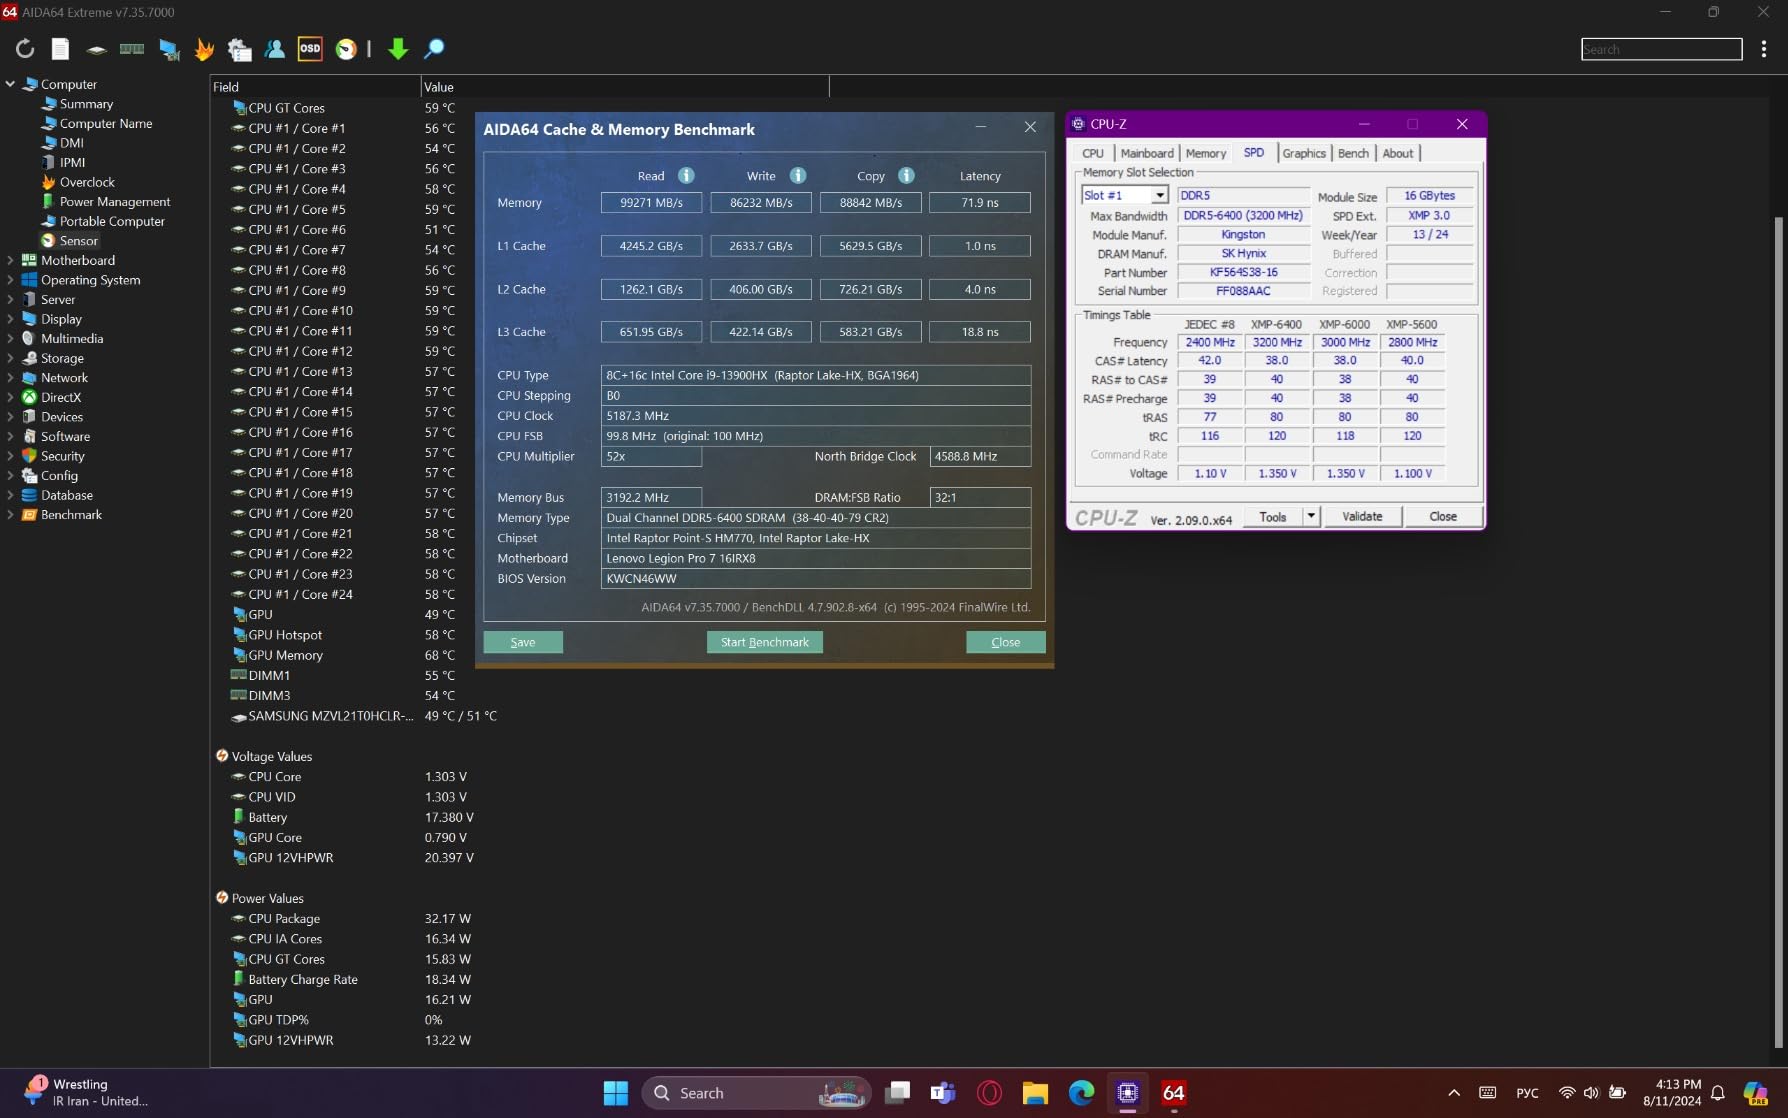This screenshot has width=1788, height=1118.
Task: Click the Validate button in CPU-Z
Action: (1362, 516)
